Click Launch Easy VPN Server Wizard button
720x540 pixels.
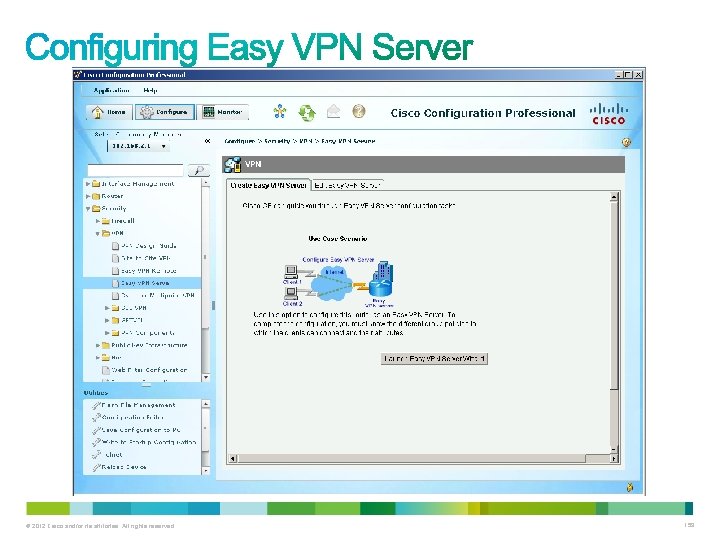click(434, 359)
